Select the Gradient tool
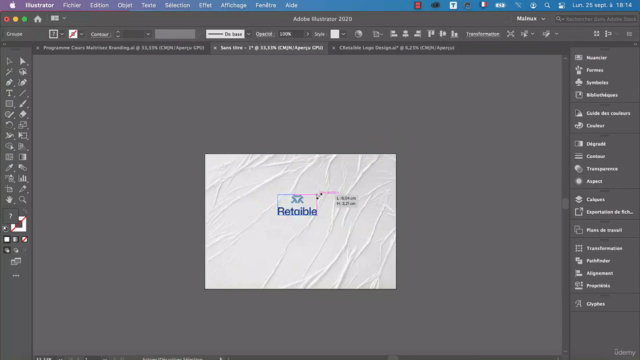This screenshot has height=360, width=640. tap(23, 157)
